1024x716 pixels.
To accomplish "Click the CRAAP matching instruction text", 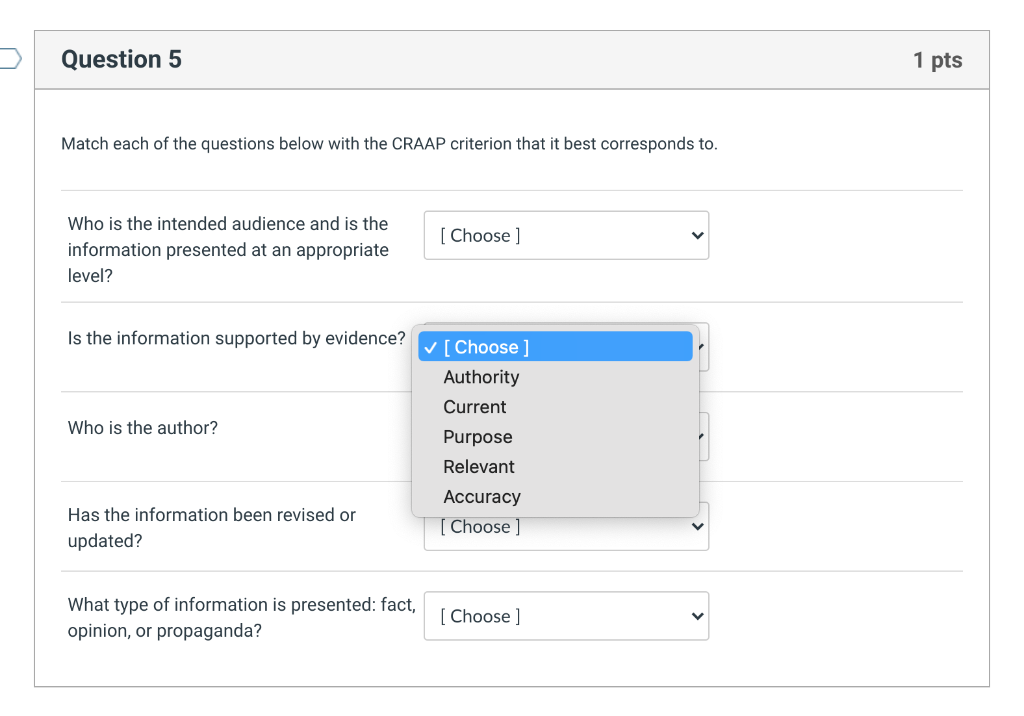I will tap(389, 144).
